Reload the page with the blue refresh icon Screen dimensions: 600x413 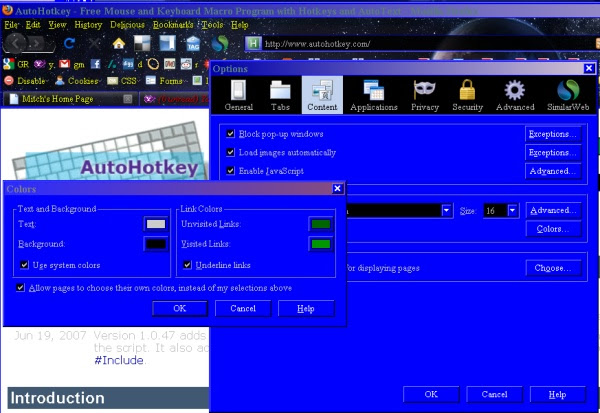coord(69,43)
